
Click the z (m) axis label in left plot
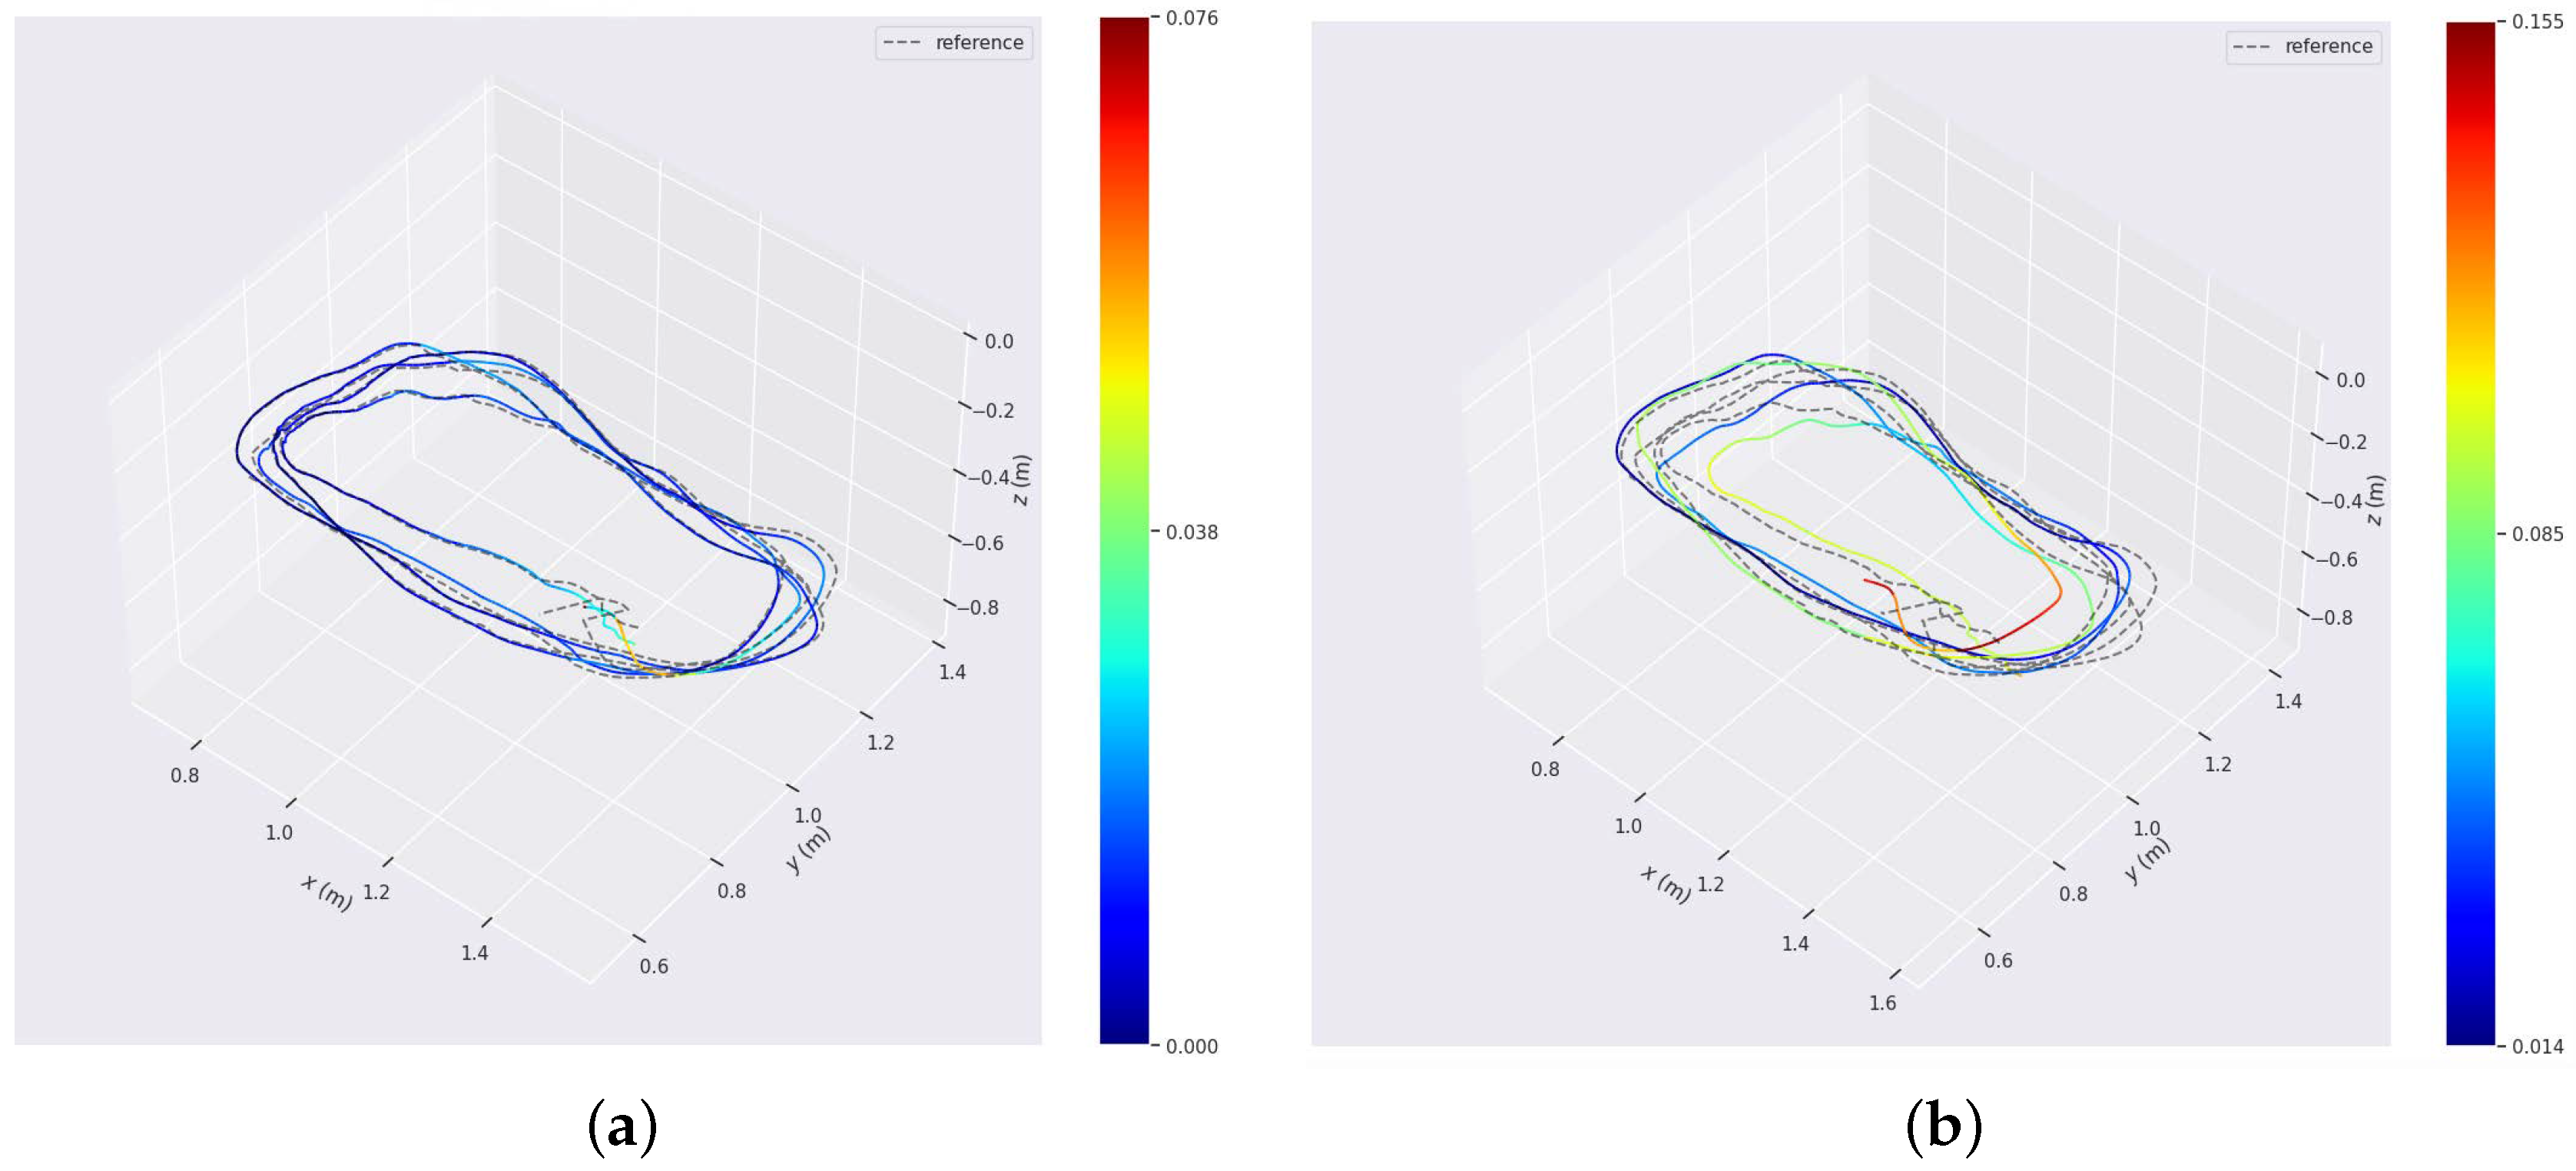1020,480
